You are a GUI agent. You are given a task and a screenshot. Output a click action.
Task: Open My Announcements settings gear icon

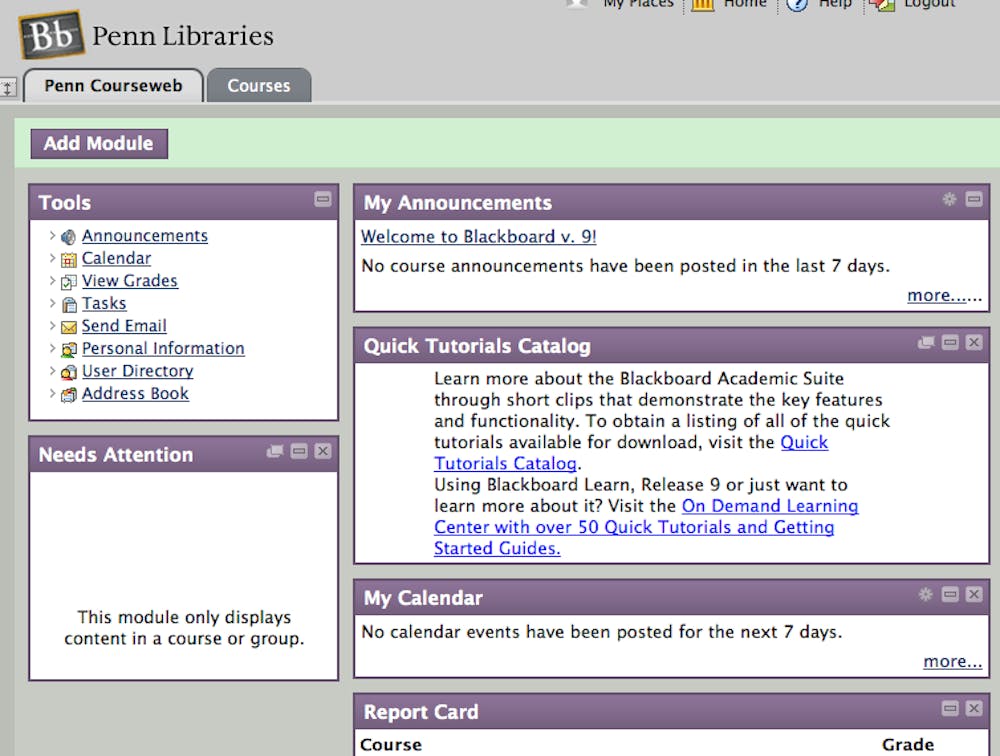[949, 199]
